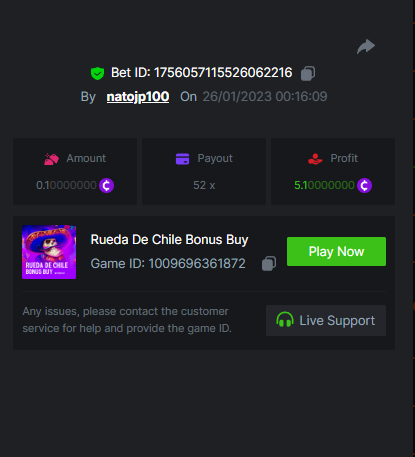Click the green verified shield icon
This screenshot has width=415, height=457.
click(97, 73)
